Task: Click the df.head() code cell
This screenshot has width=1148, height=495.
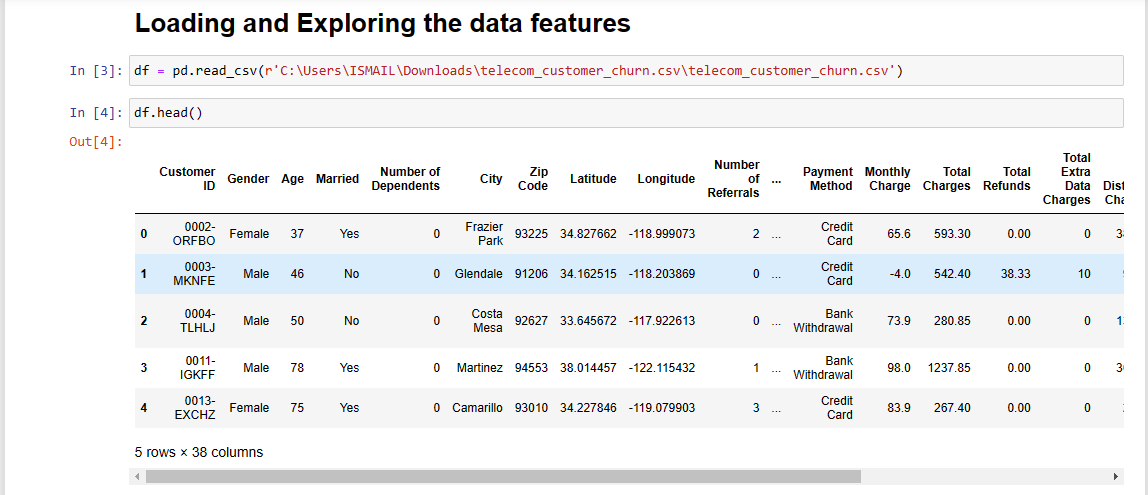Action: coord(626,113)
